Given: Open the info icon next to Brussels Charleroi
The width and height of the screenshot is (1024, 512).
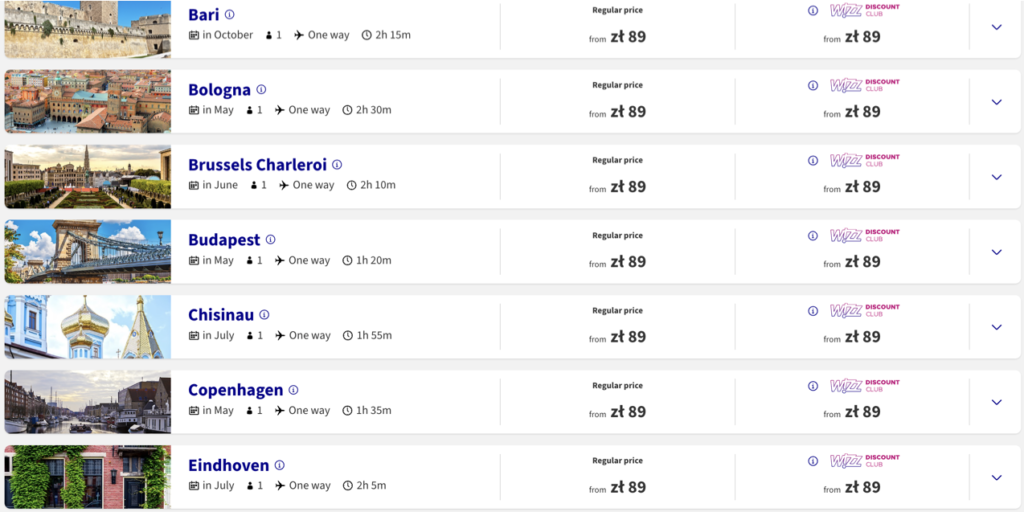Looking at the screenshot, I should (x=337, y=165).
